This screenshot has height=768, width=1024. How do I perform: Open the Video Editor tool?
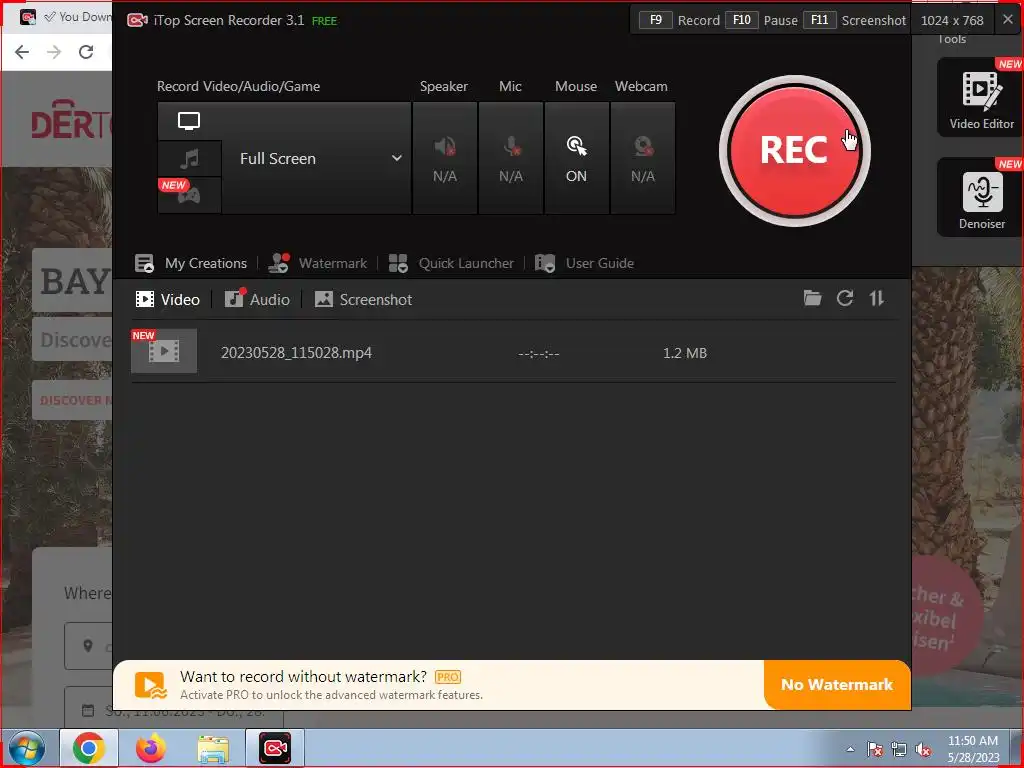coord(981,97)
